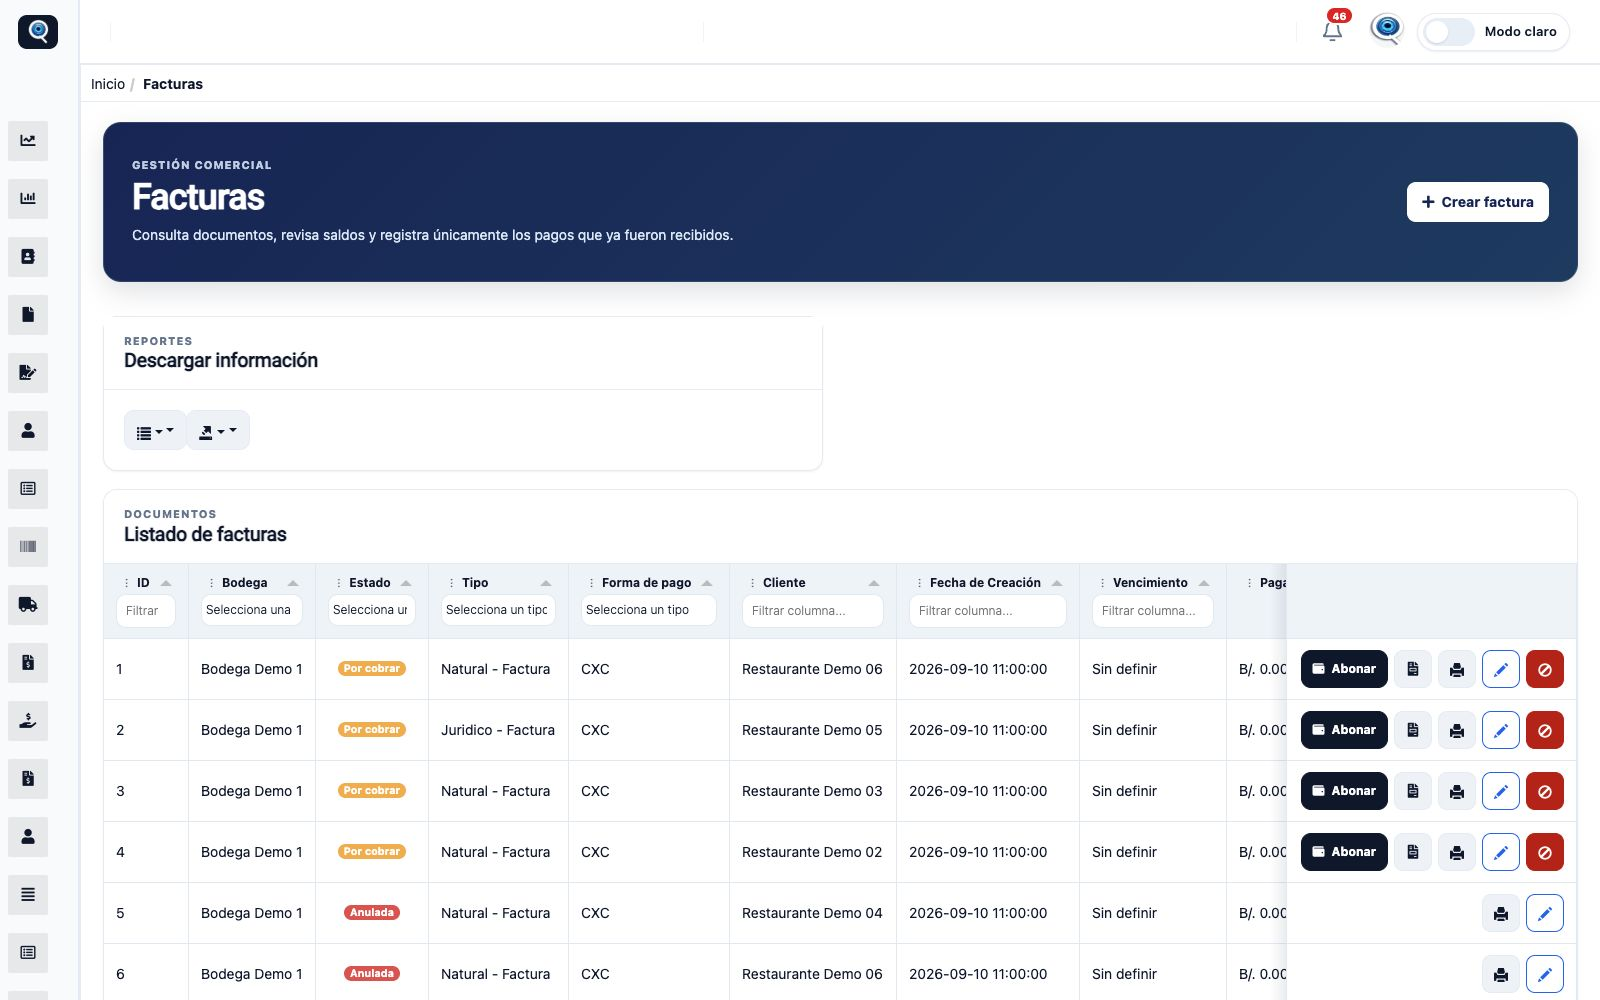Open the line chart sidebar icon
The height and width of the screenshot is (1000, 1600).
coord(28,141)
